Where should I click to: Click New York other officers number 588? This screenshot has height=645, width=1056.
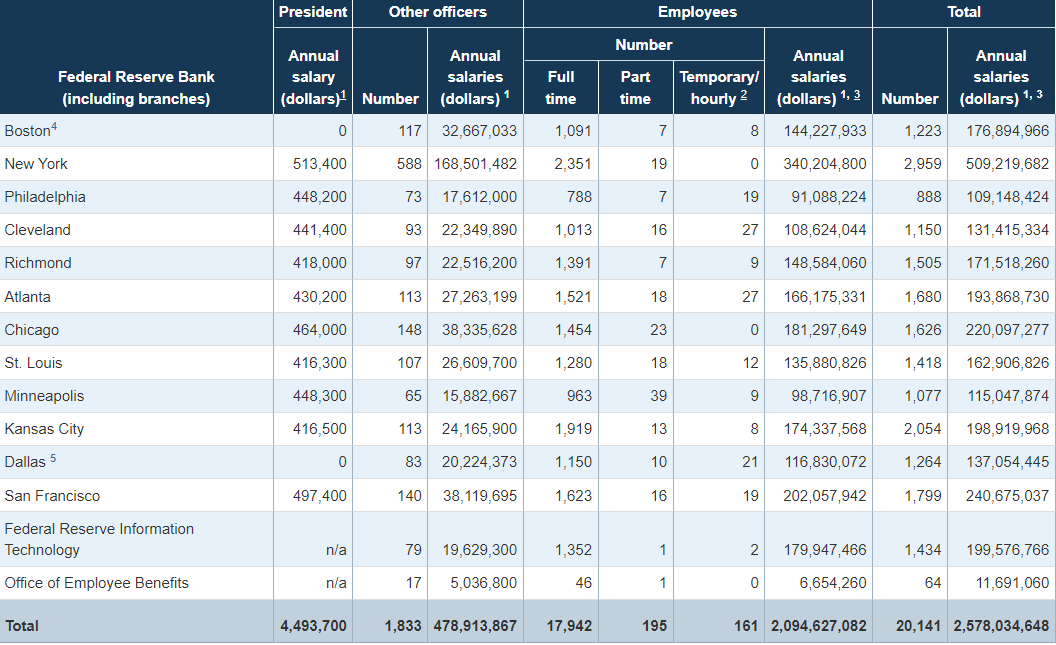[409, 164]
